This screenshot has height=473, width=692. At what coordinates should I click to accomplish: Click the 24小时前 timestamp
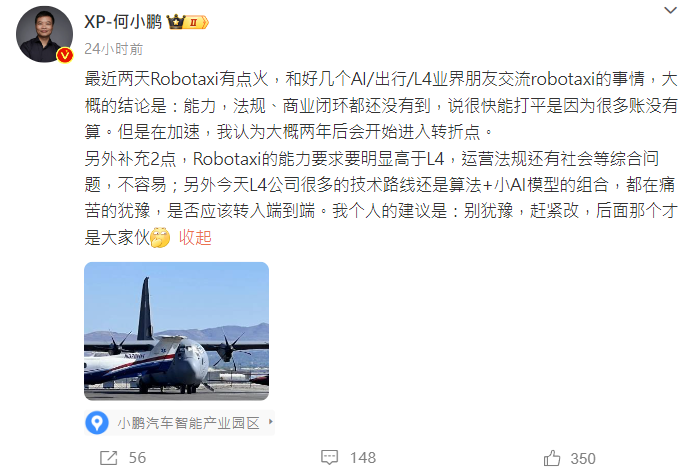(113, 49)
